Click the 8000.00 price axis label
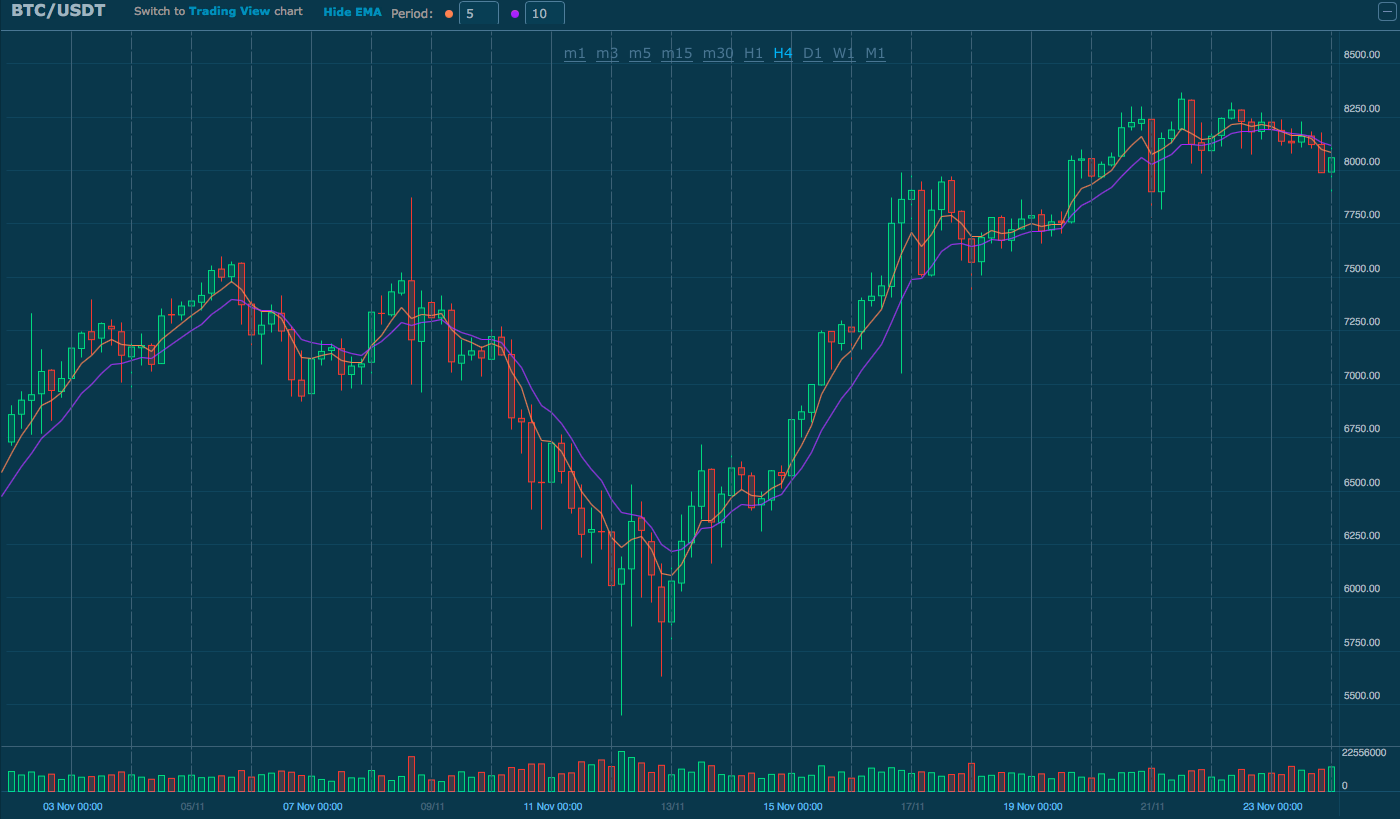The image size is (1400, 819). [1364, 160]
